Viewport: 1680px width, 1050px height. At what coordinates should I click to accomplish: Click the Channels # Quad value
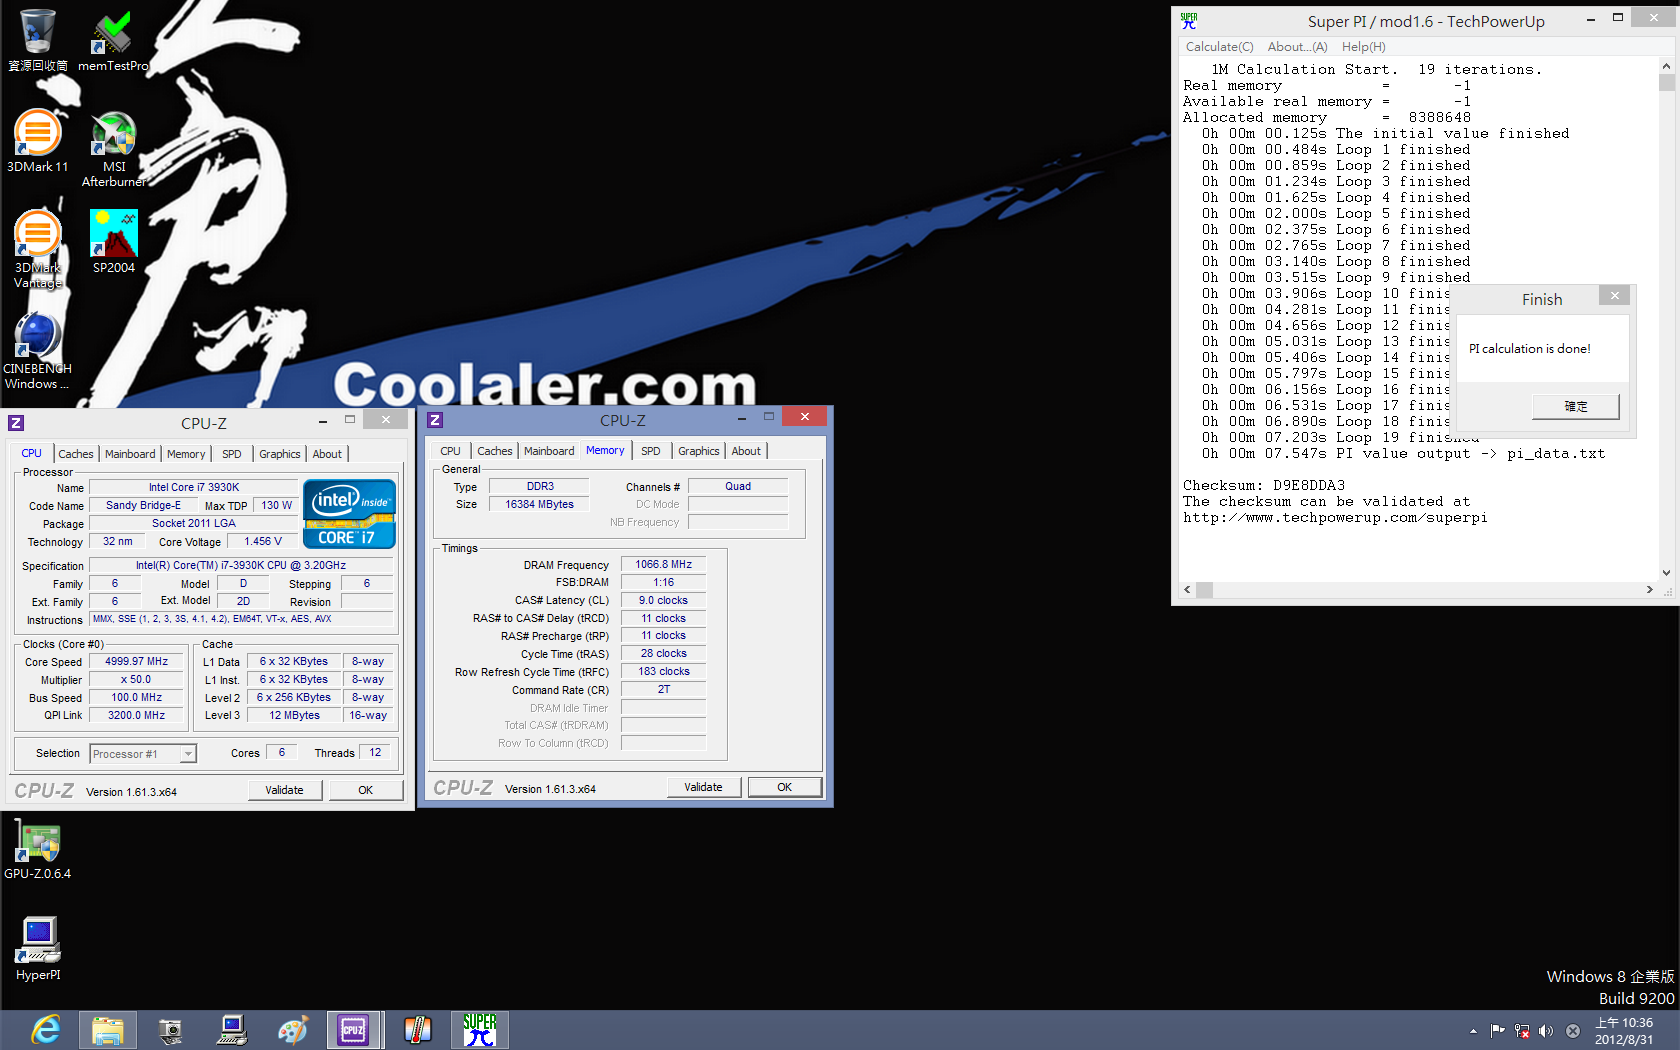pos(738,487)
